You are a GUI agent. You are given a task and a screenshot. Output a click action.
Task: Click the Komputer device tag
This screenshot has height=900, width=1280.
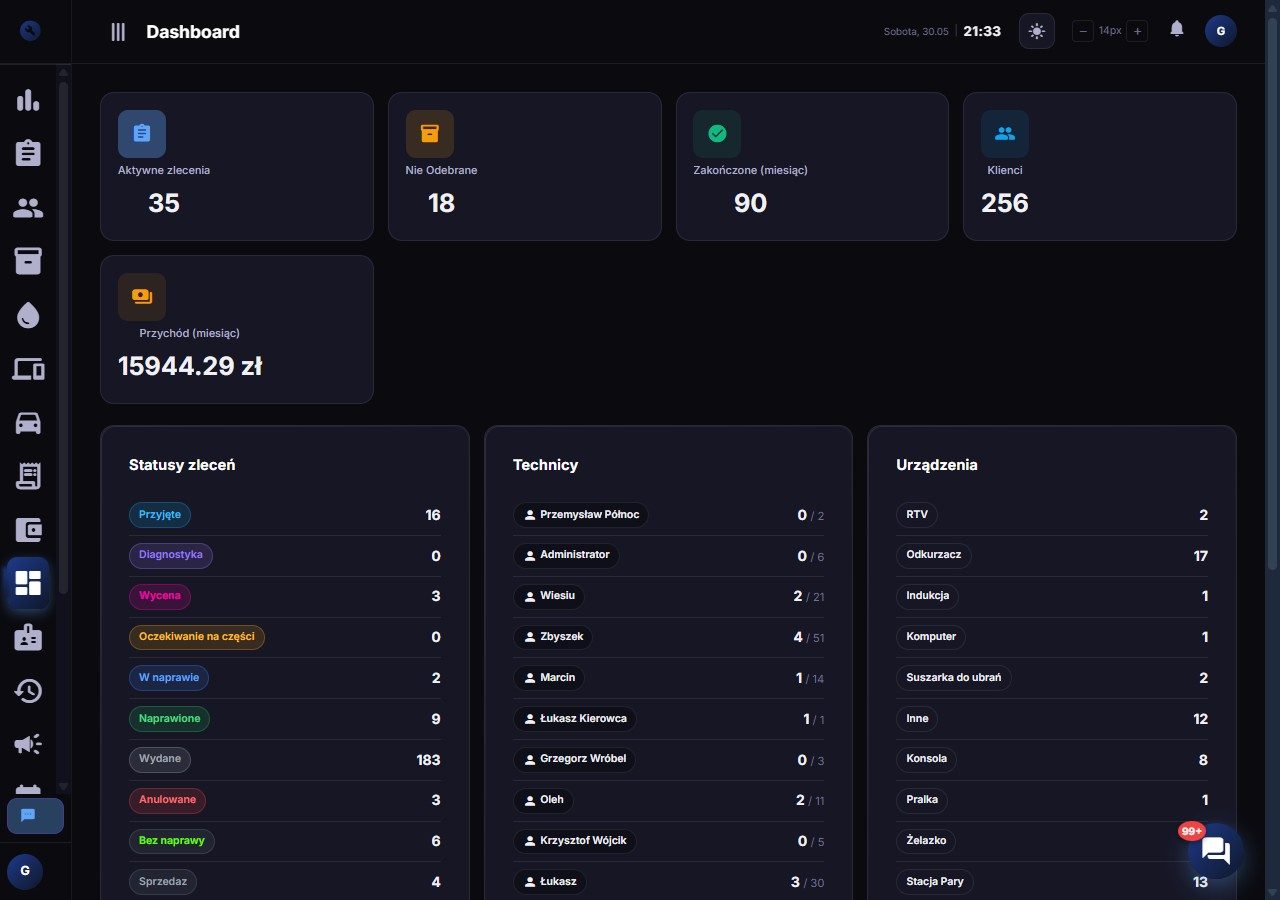click(x=931, y=637)
